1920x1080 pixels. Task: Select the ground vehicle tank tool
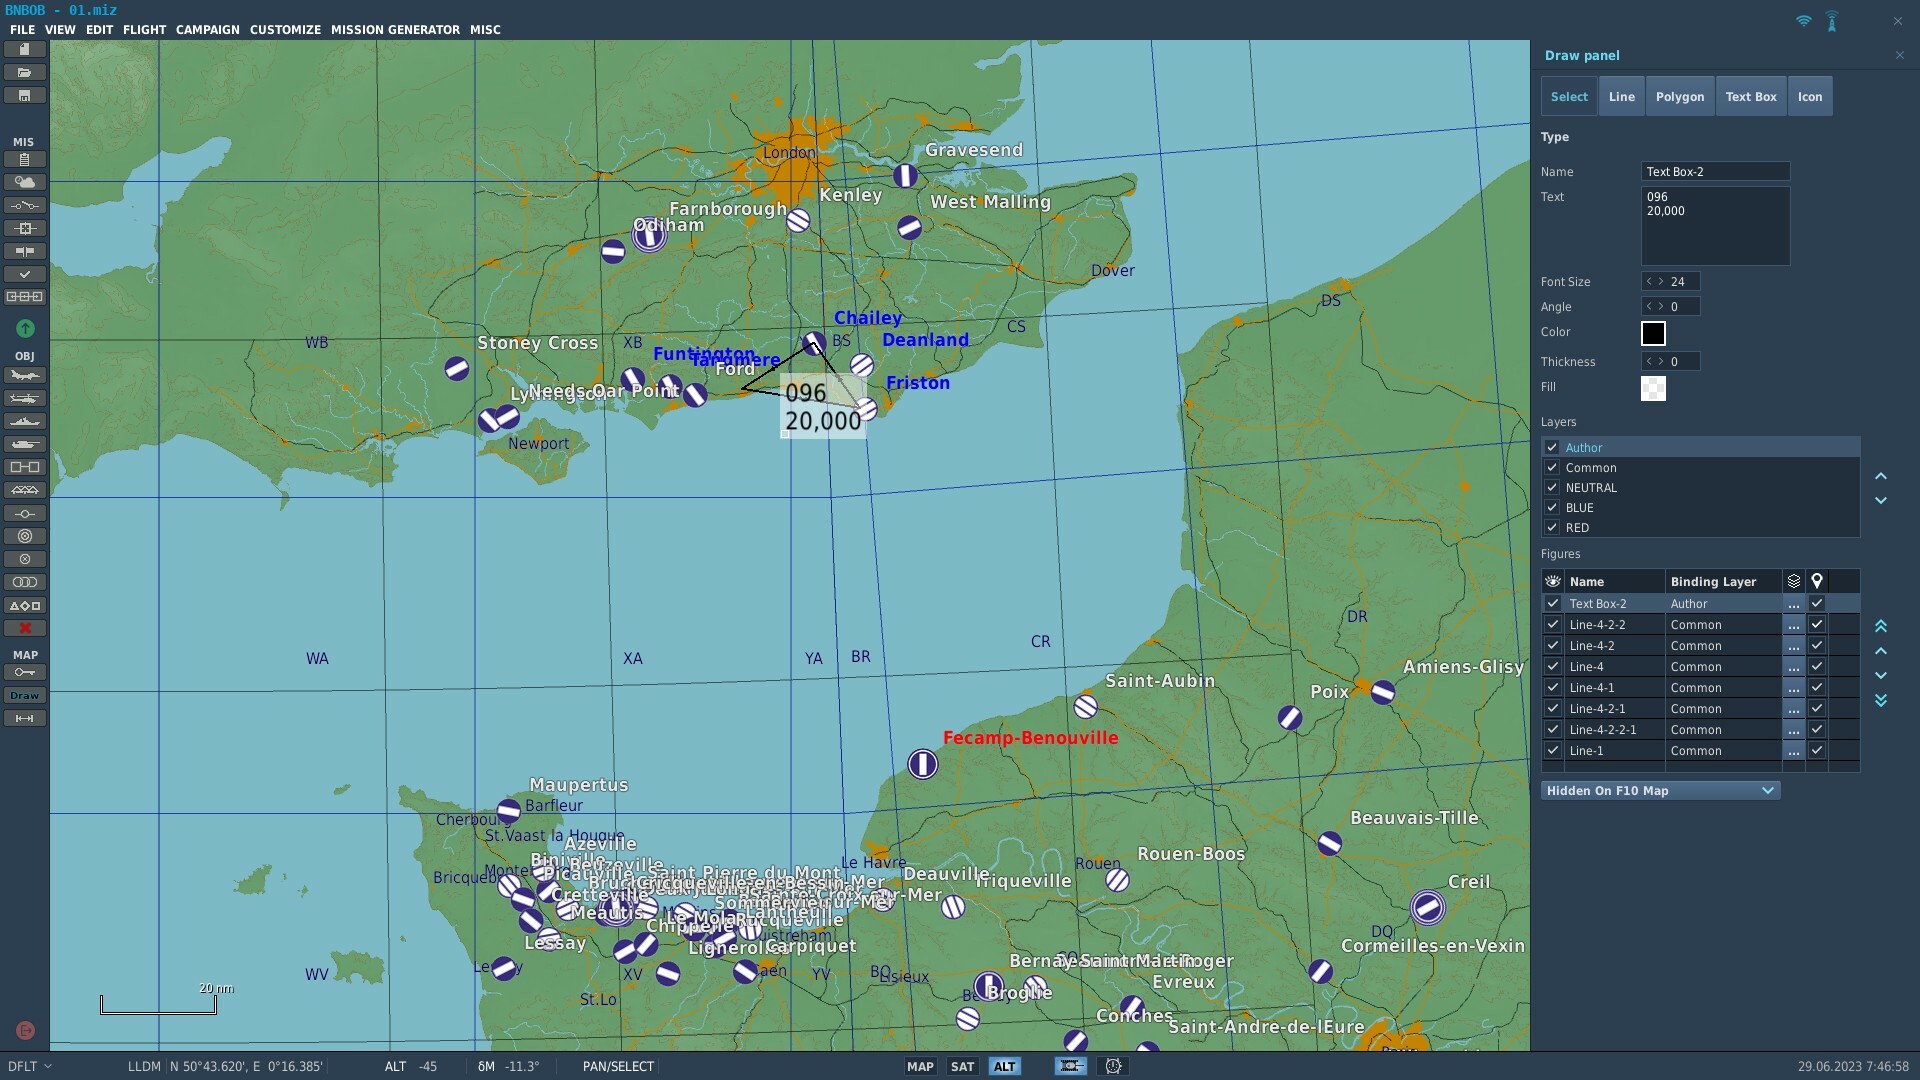click(x=25, y=445)
